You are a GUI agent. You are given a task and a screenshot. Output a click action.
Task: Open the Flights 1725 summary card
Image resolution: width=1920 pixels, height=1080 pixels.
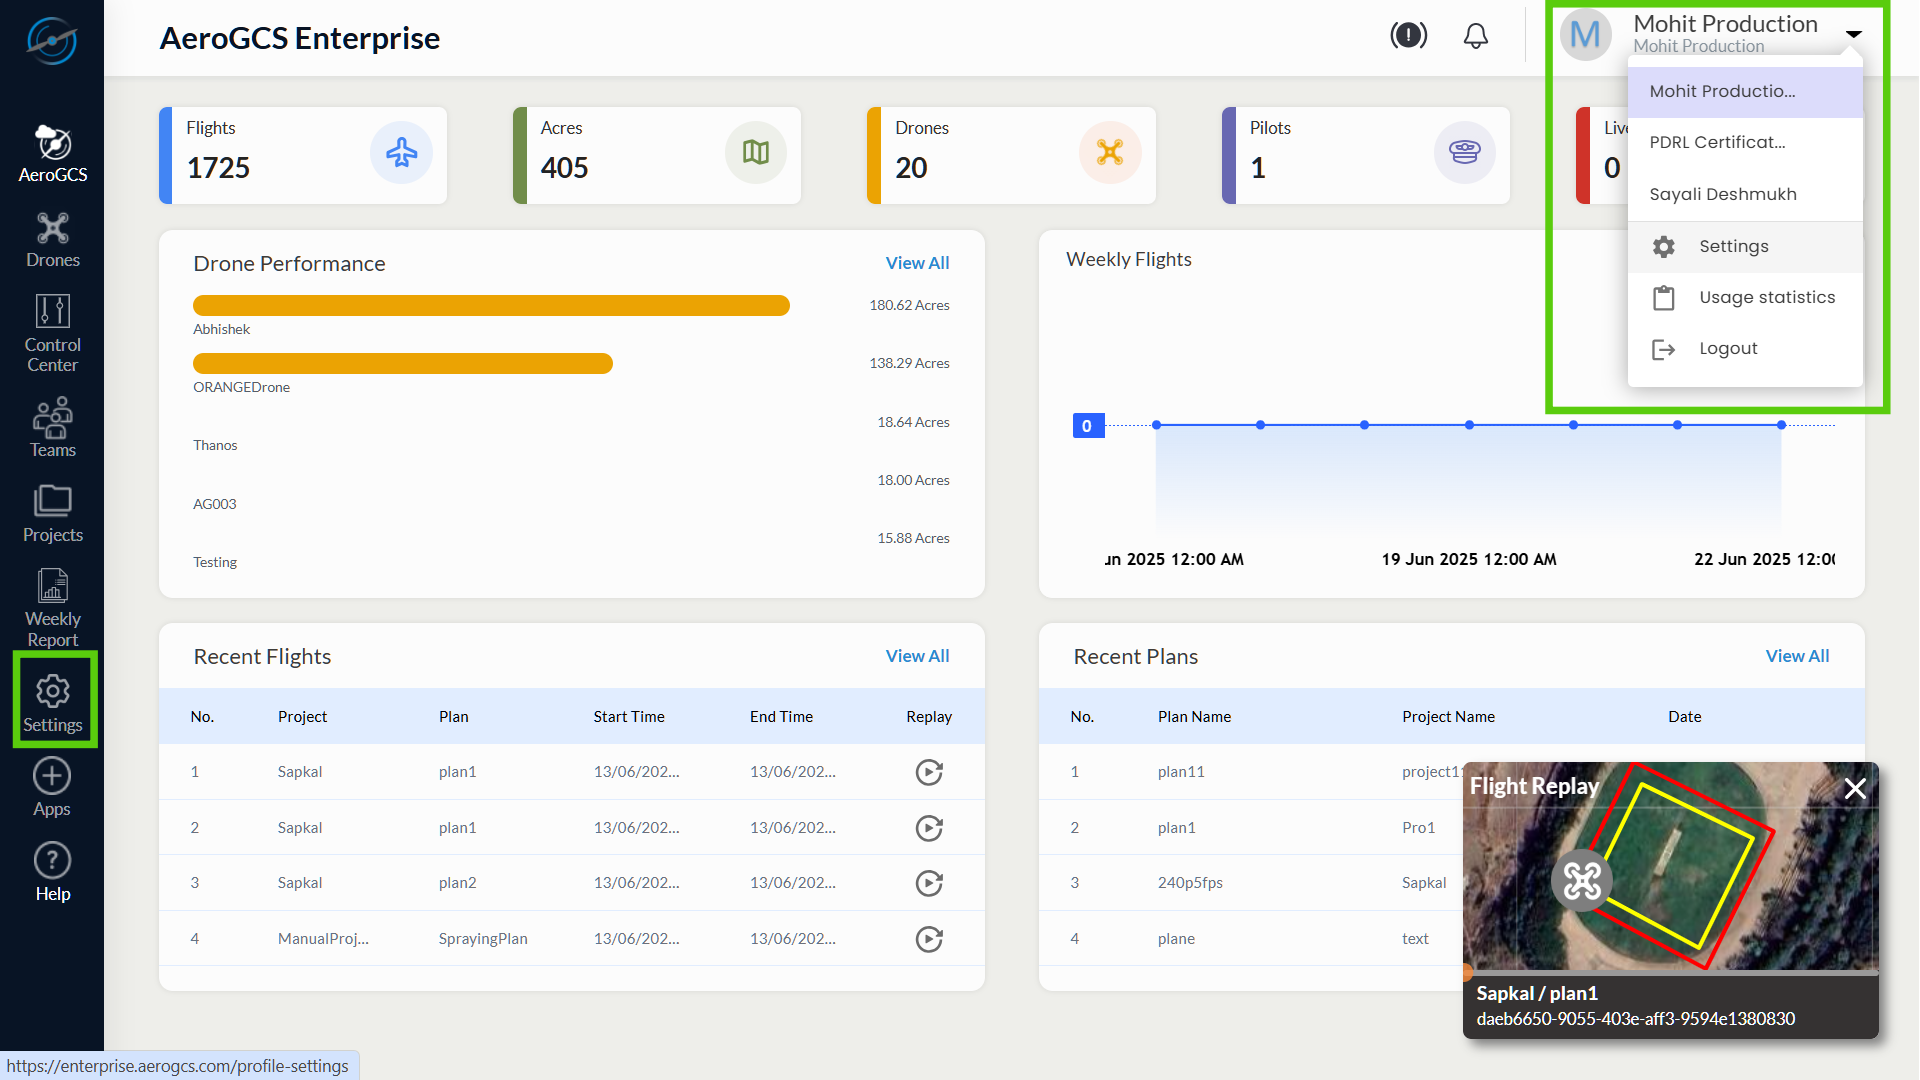click(303, 155)
